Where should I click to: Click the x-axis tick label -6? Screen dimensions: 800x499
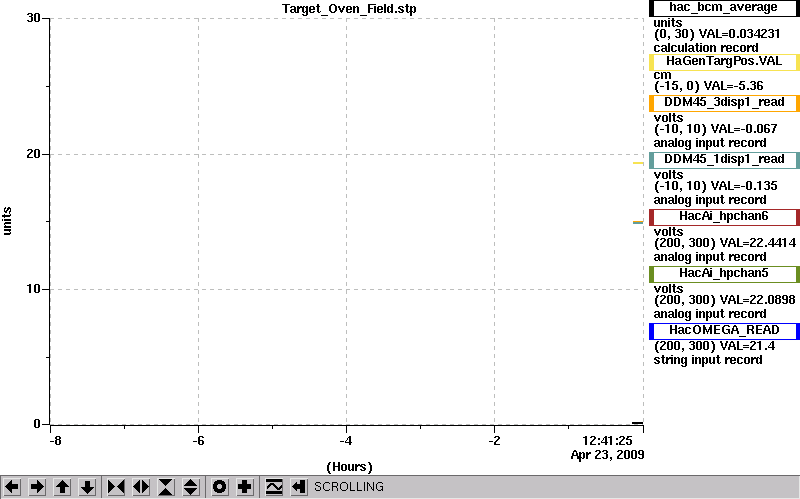[198, 440]
